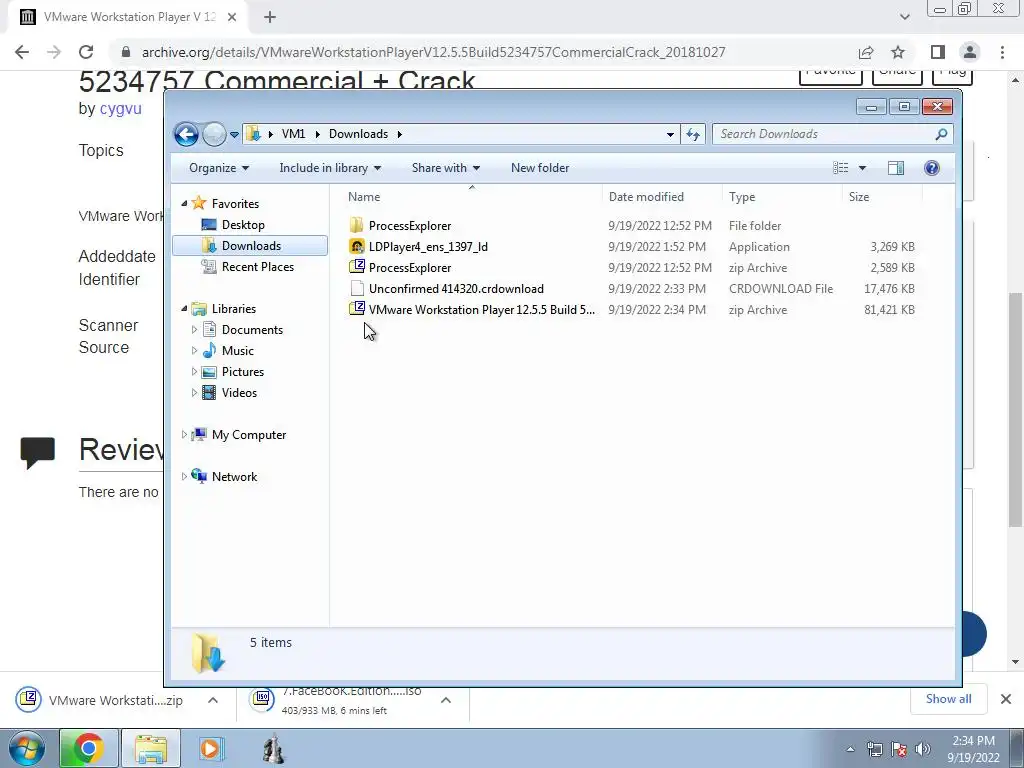Select My Computer in navigation pane
The image size is (1024, 768).
tap(249, 434)
